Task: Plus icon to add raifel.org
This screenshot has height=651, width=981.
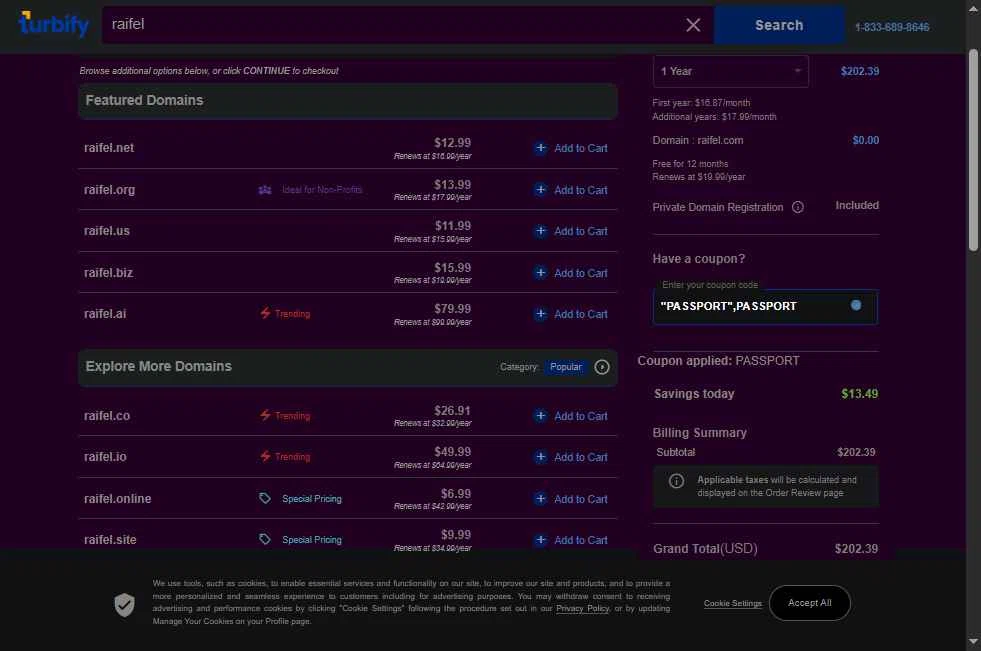Action: coord(541,189)
